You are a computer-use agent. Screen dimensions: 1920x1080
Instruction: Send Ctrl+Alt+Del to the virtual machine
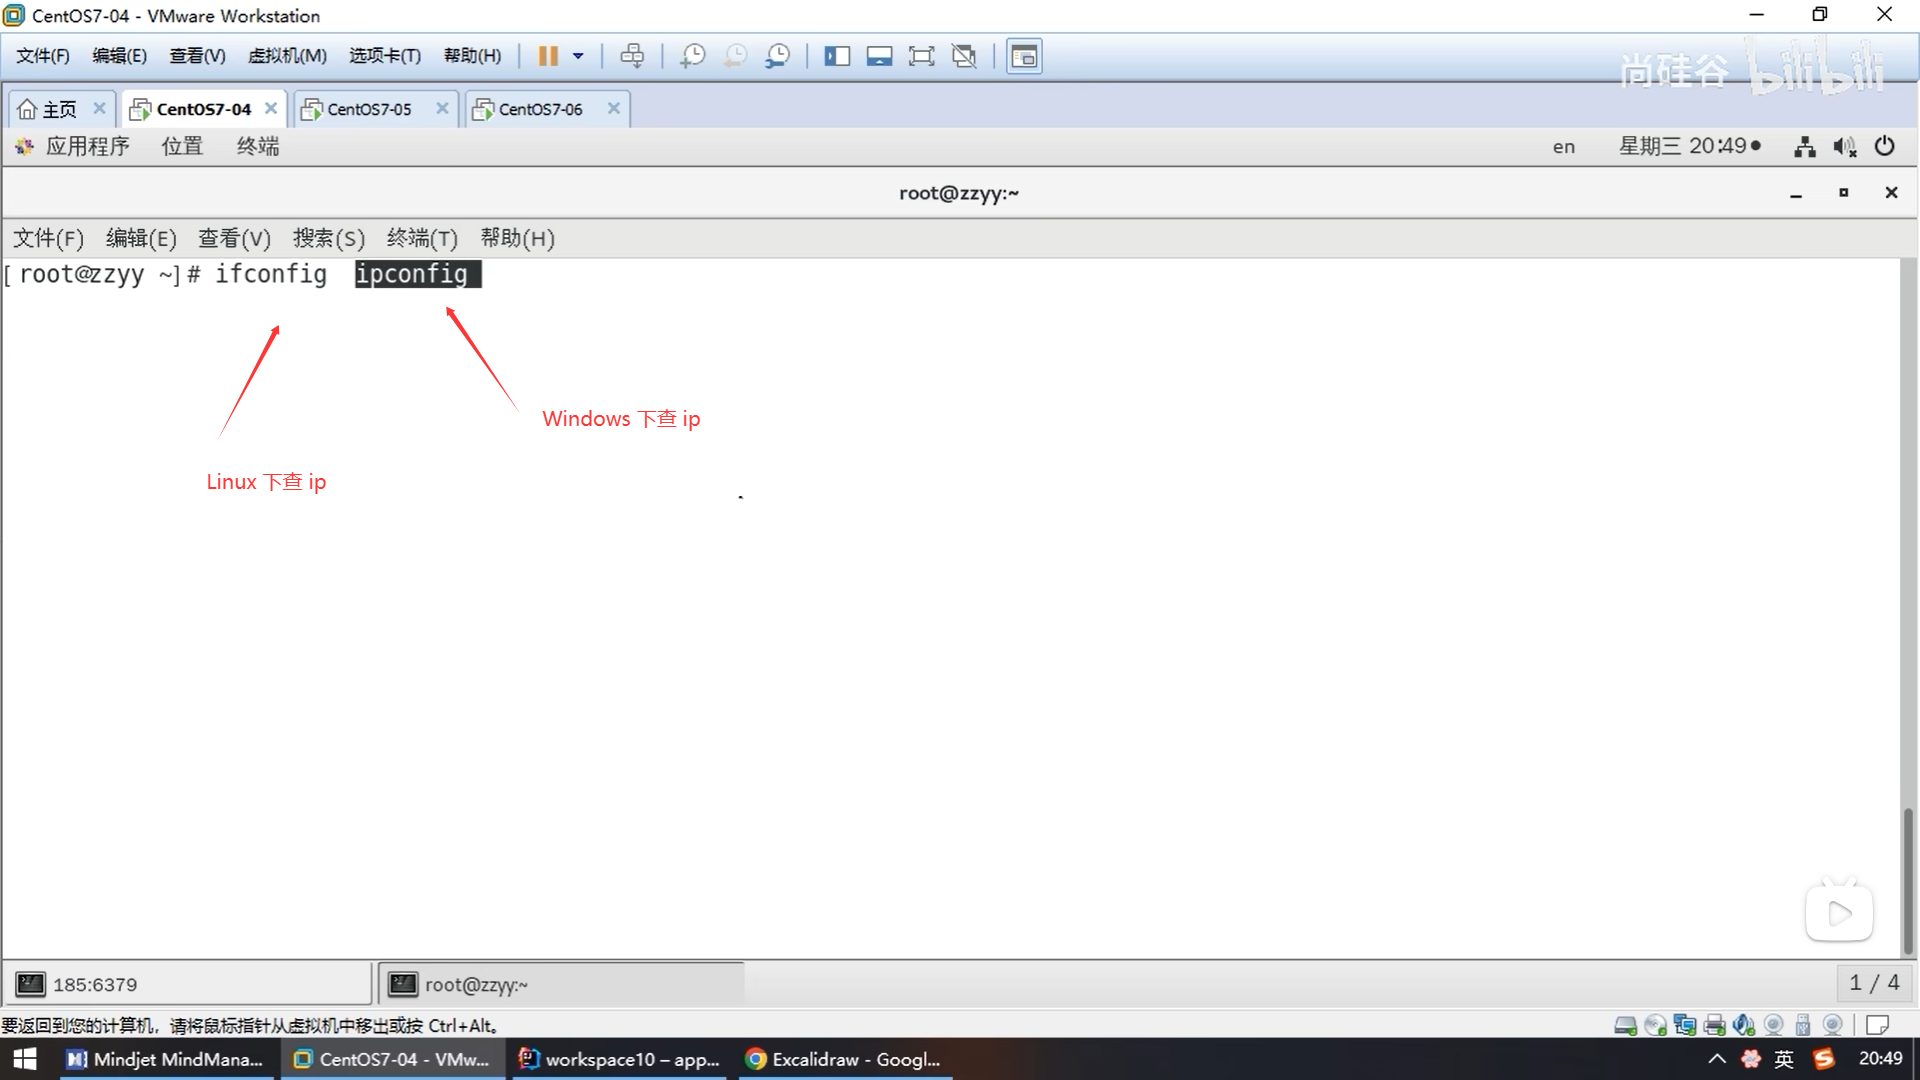tap(632, 56)
